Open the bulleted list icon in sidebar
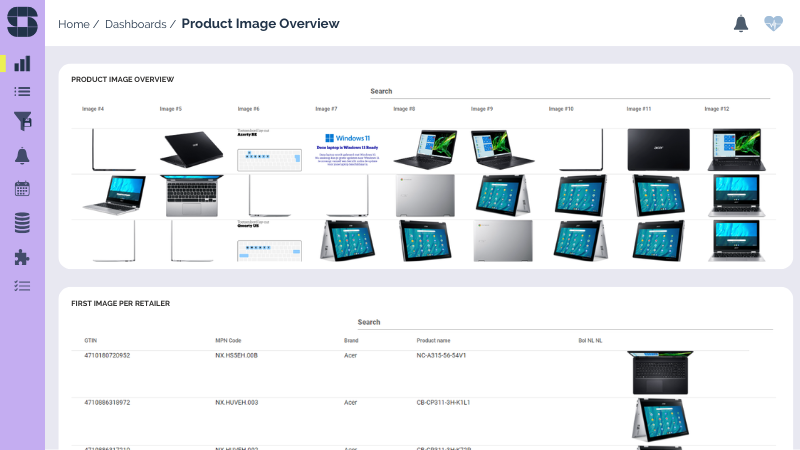 pos(22,91)
